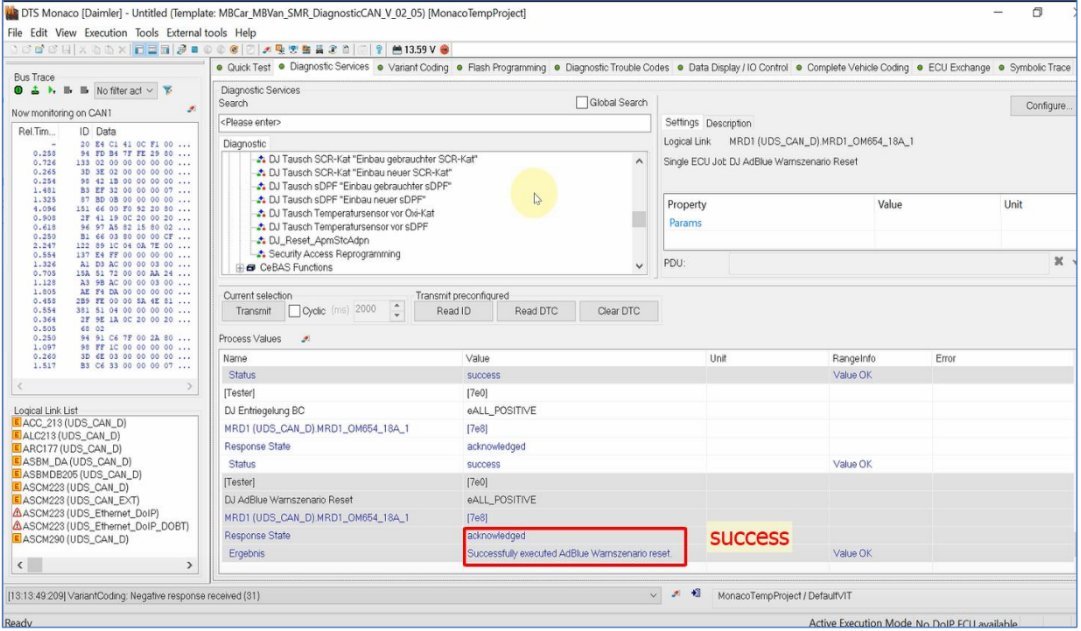1081x631 pixels.
Task: Open the No filter active dropdown
Action: (125, 90)
